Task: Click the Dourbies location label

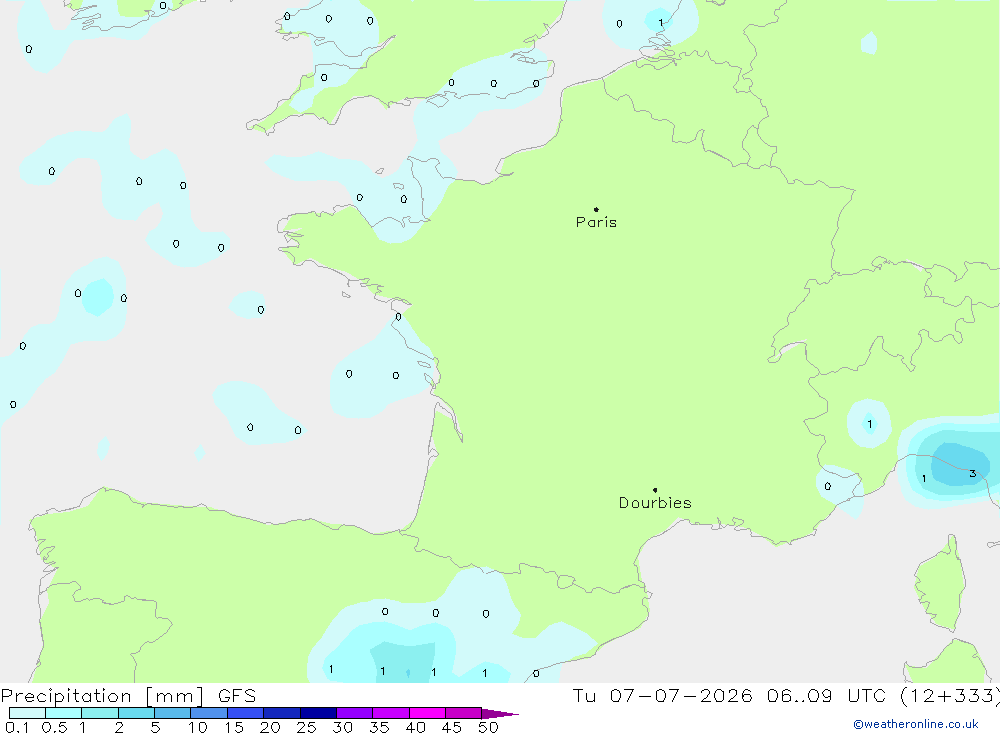Action: 655,503
